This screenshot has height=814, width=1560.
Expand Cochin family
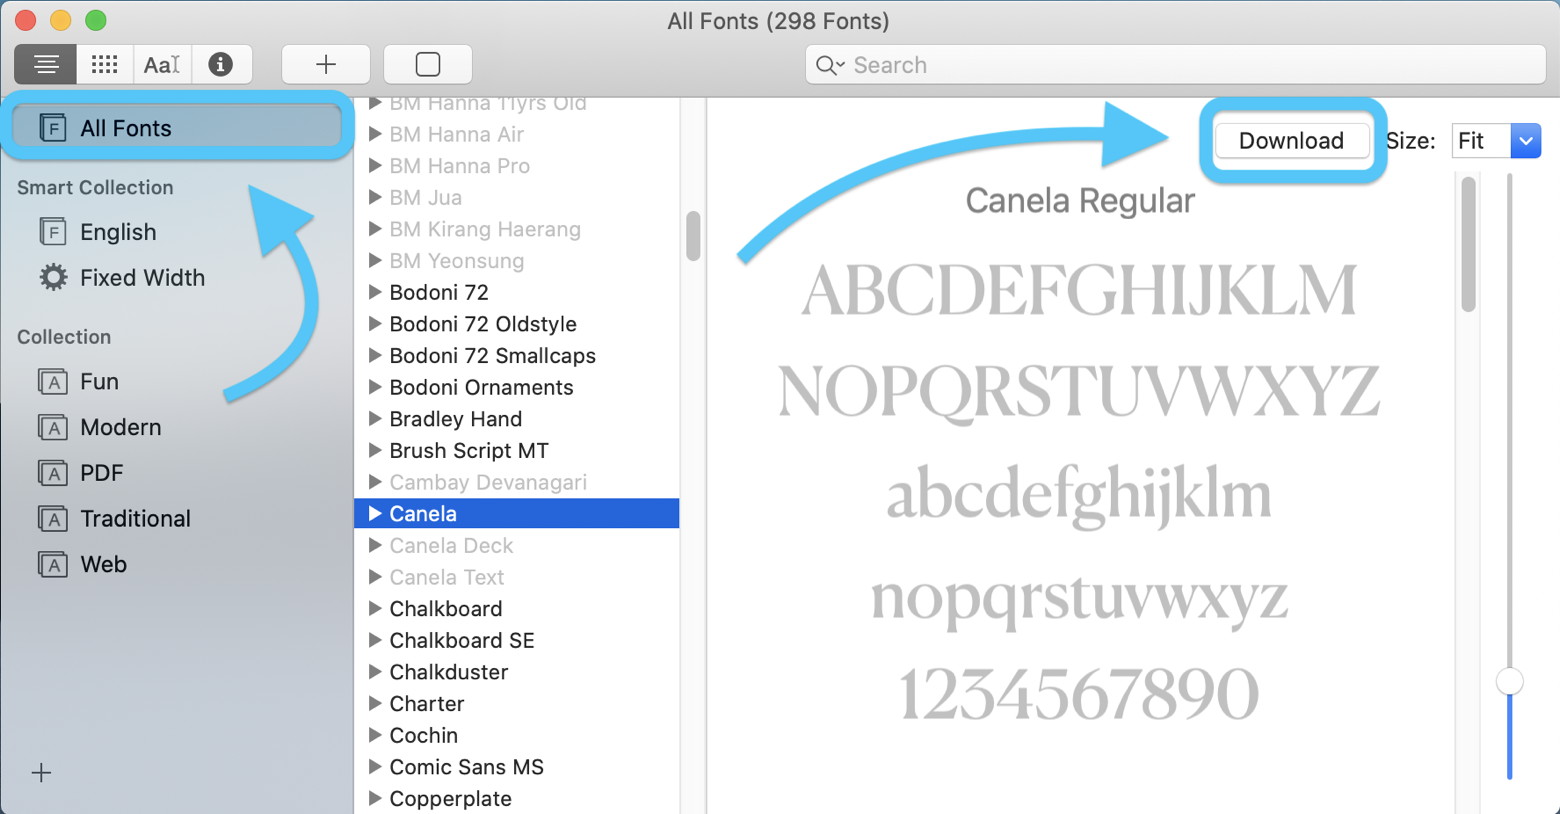coord(375,736)
